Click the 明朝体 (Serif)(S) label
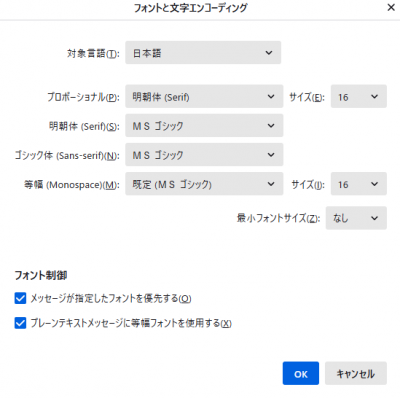The image size is (400, 398). [x=84, y=126]
